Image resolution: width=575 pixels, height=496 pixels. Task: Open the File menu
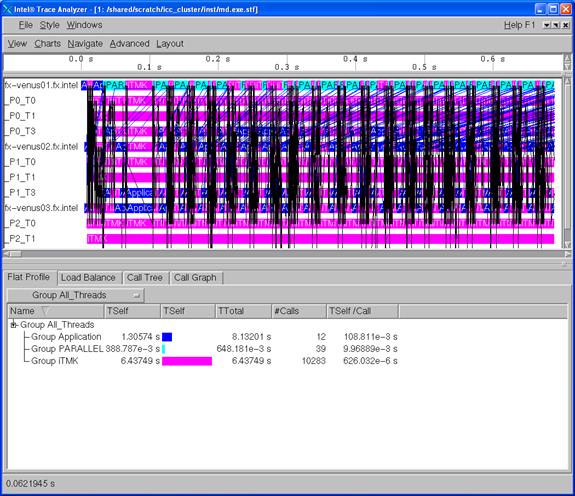point(26,25)
